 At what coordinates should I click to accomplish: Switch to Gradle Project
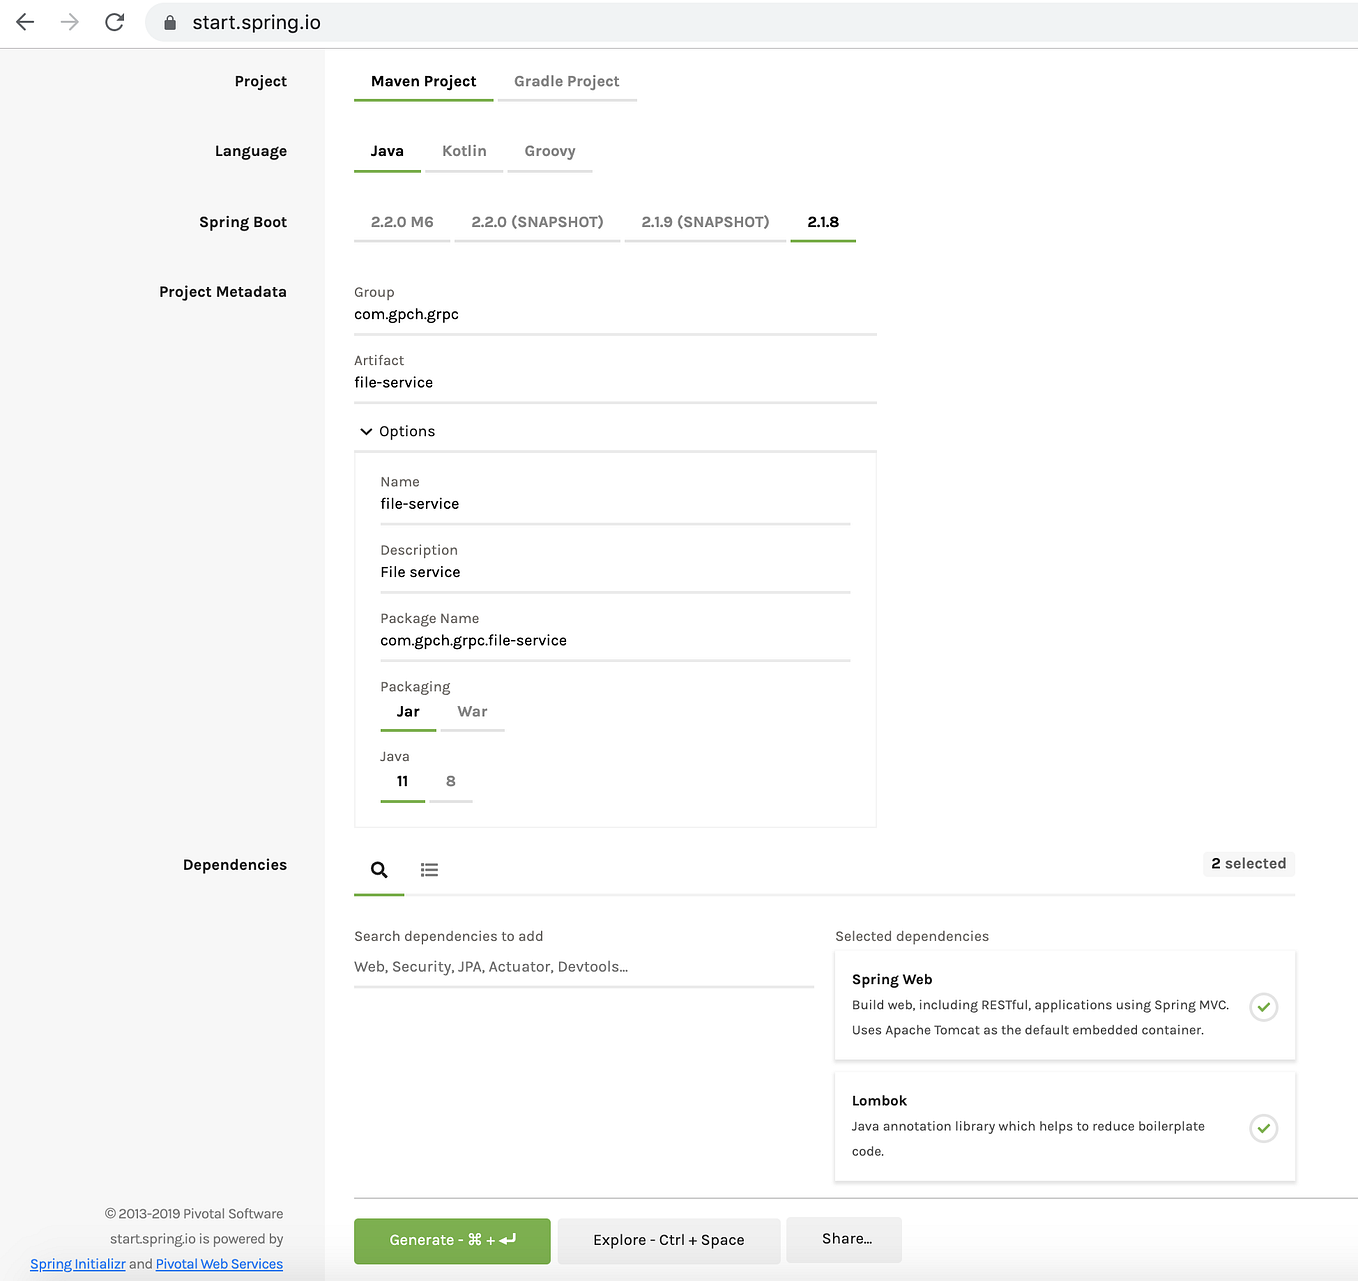click(x=566, y=81)
